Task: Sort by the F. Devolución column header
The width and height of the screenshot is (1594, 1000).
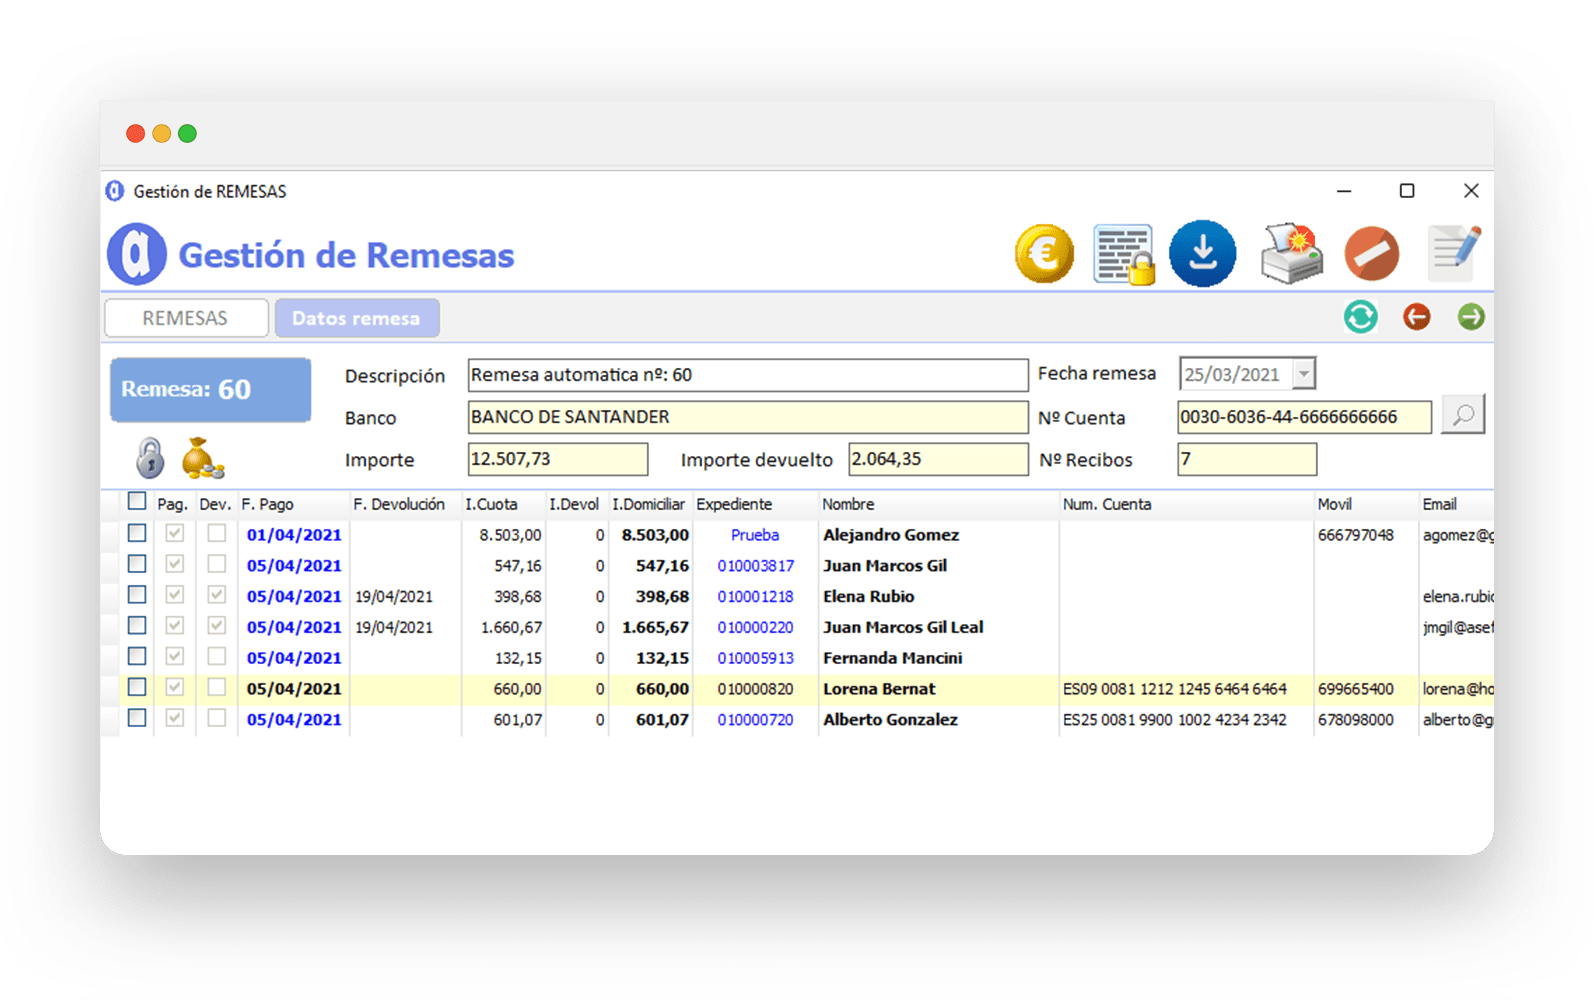Action: pos(399,504)
